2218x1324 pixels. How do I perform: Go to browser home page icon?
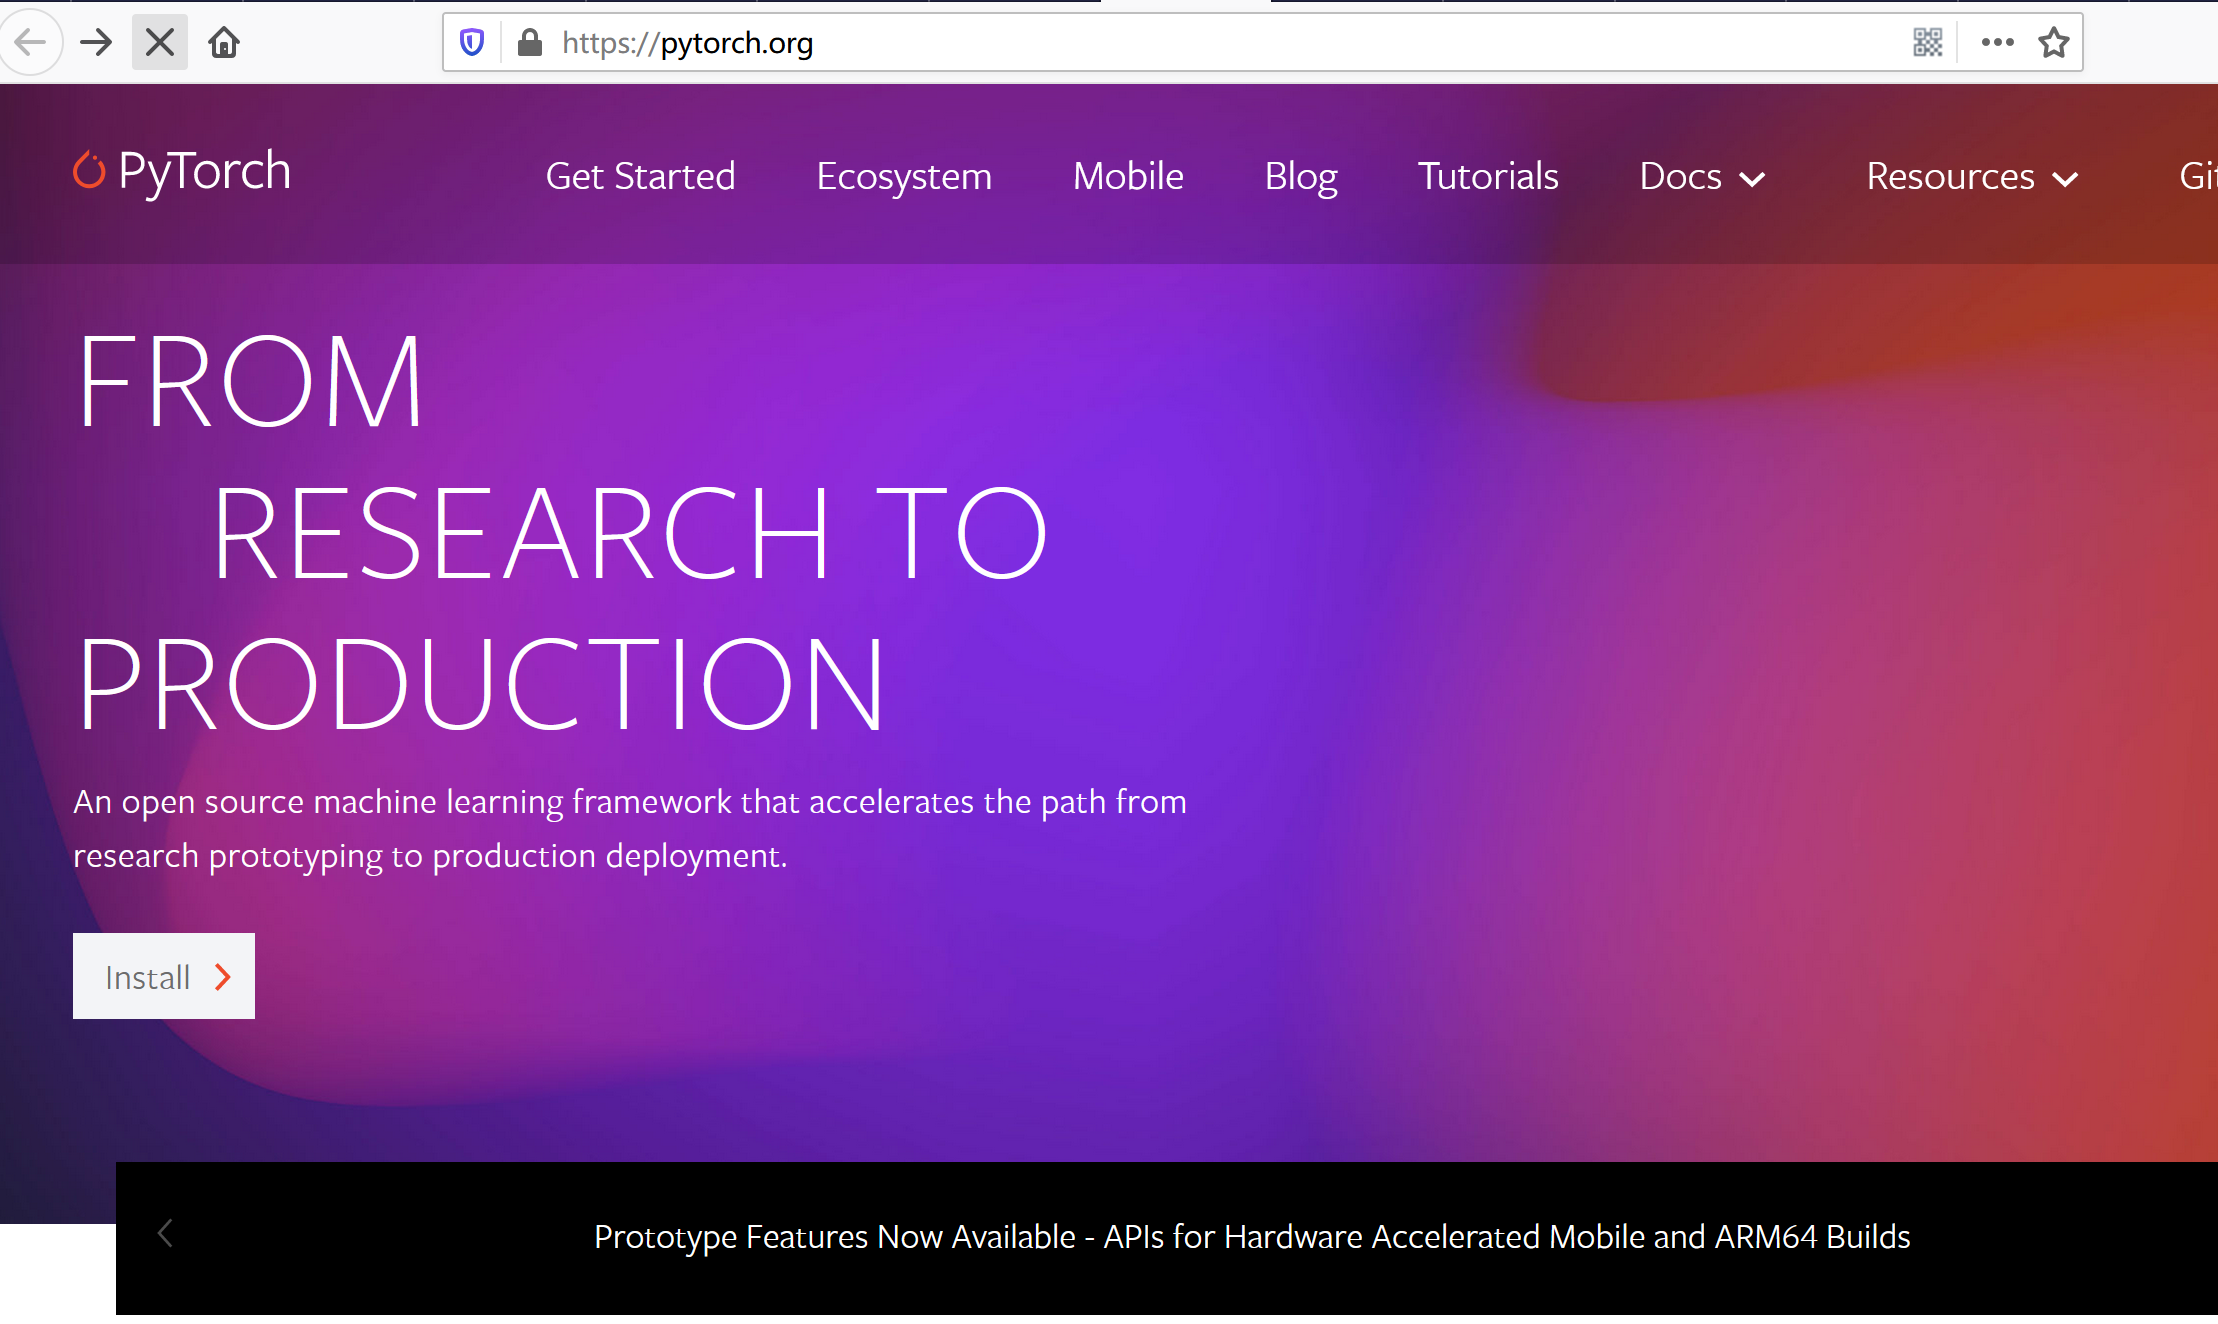tap(224, 42)
